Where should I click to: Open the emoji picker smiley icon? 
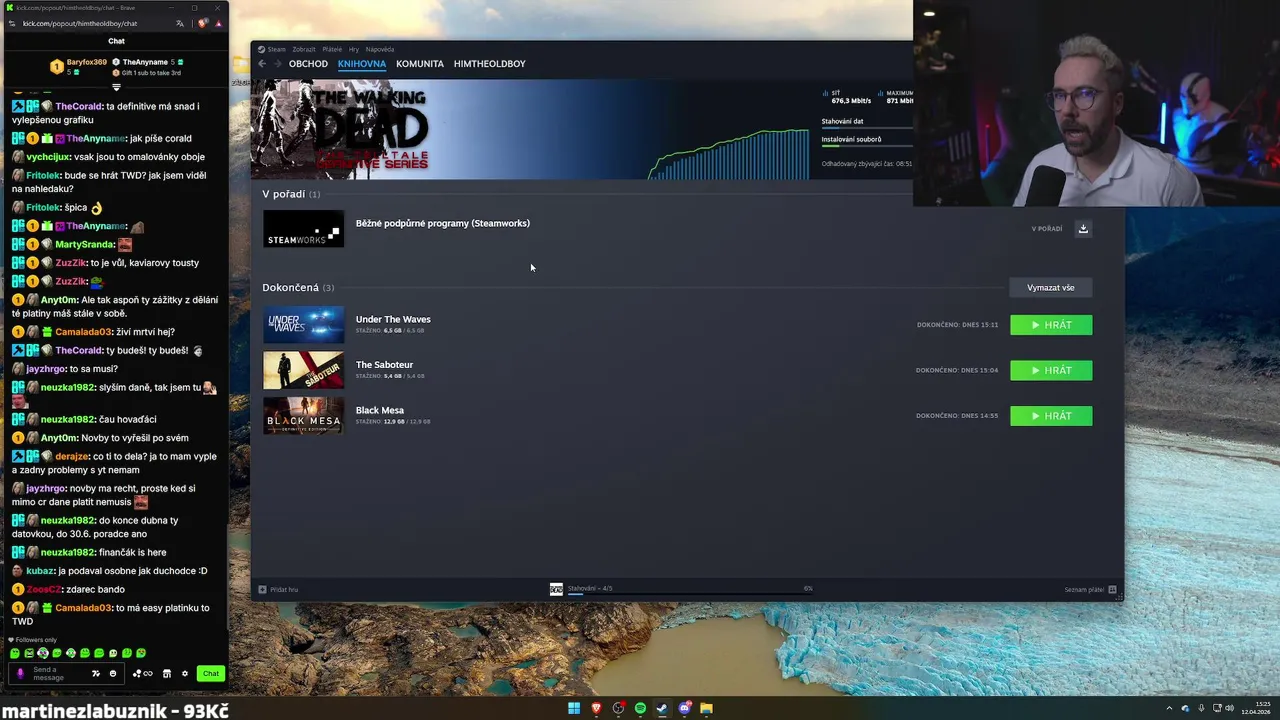[113, 674]
